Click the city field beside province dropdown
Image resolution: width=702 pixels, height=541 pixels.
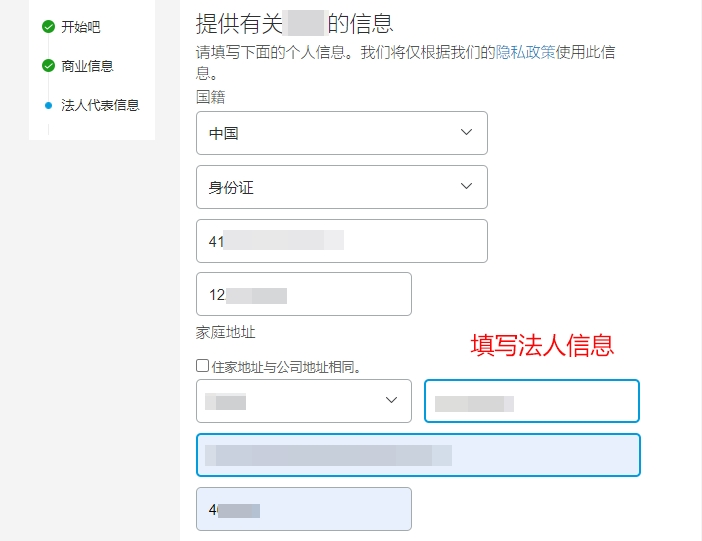coord(532,401)
